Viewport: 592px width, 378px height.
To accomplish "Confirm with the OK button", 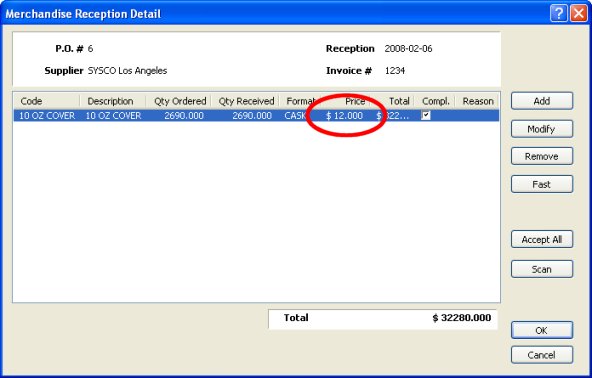I will (542, 330).
